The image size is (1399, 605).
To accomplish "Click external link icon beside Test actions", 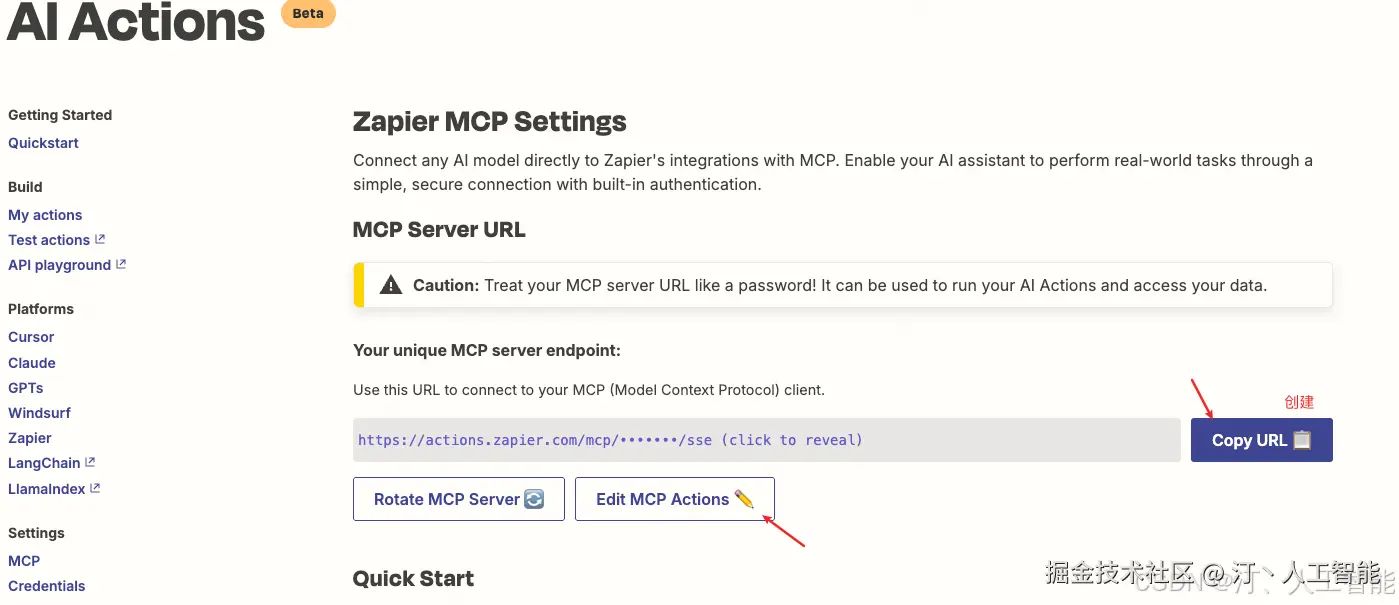I will (x=100, y=239).
